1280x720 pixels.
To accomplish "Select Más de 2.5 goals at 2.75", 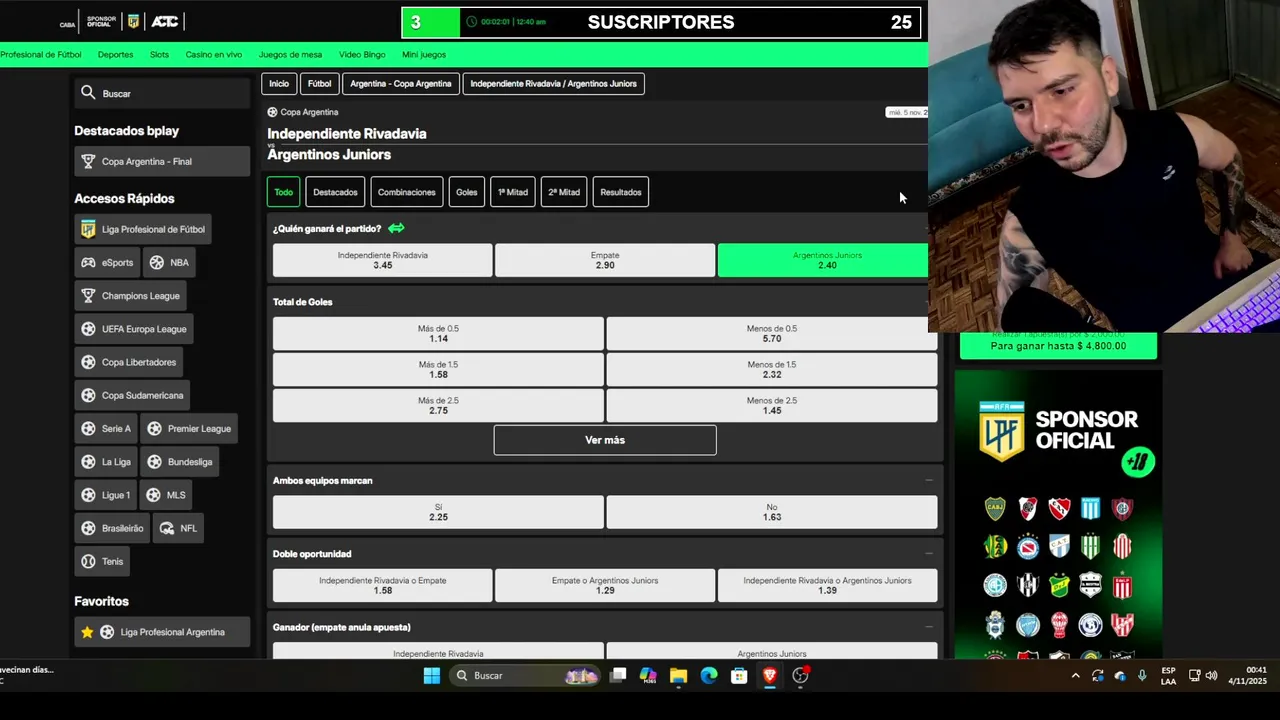I will tap(438, 405).
